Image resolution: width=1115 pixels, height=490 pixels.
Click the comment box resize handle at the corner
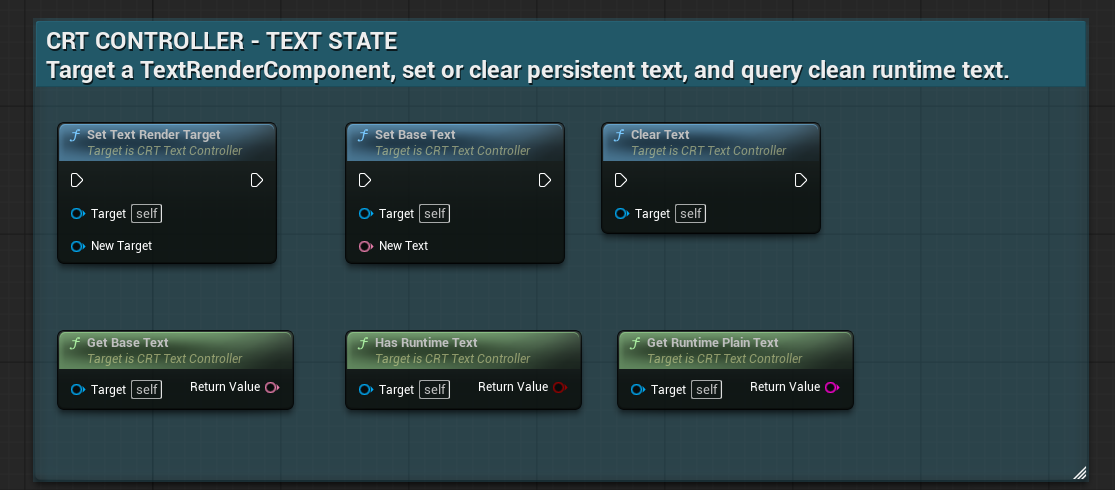[1079, 472]
